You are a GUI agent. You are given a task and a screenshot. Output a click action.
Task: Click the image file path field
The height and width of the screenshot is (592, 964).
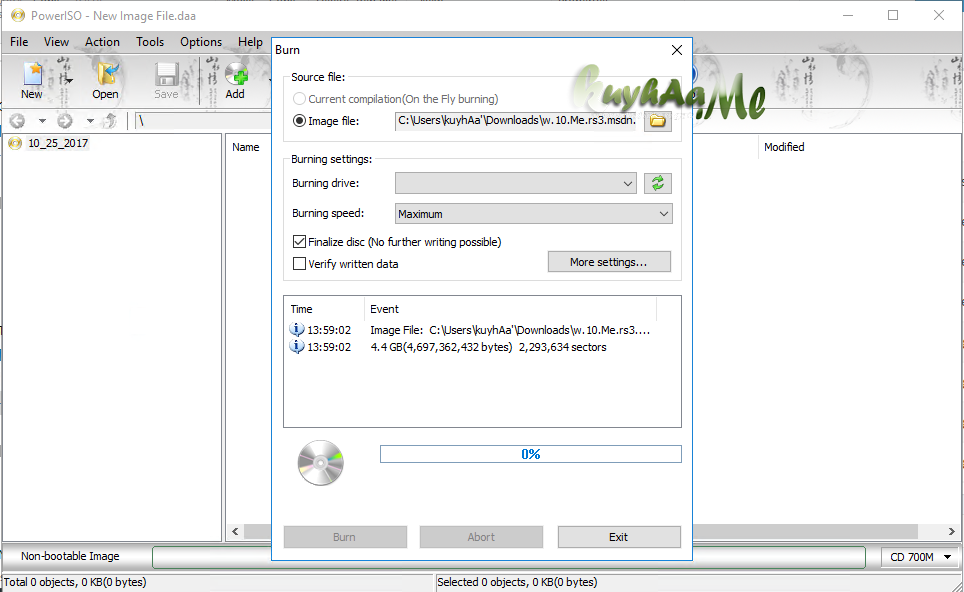coord(516,120)
